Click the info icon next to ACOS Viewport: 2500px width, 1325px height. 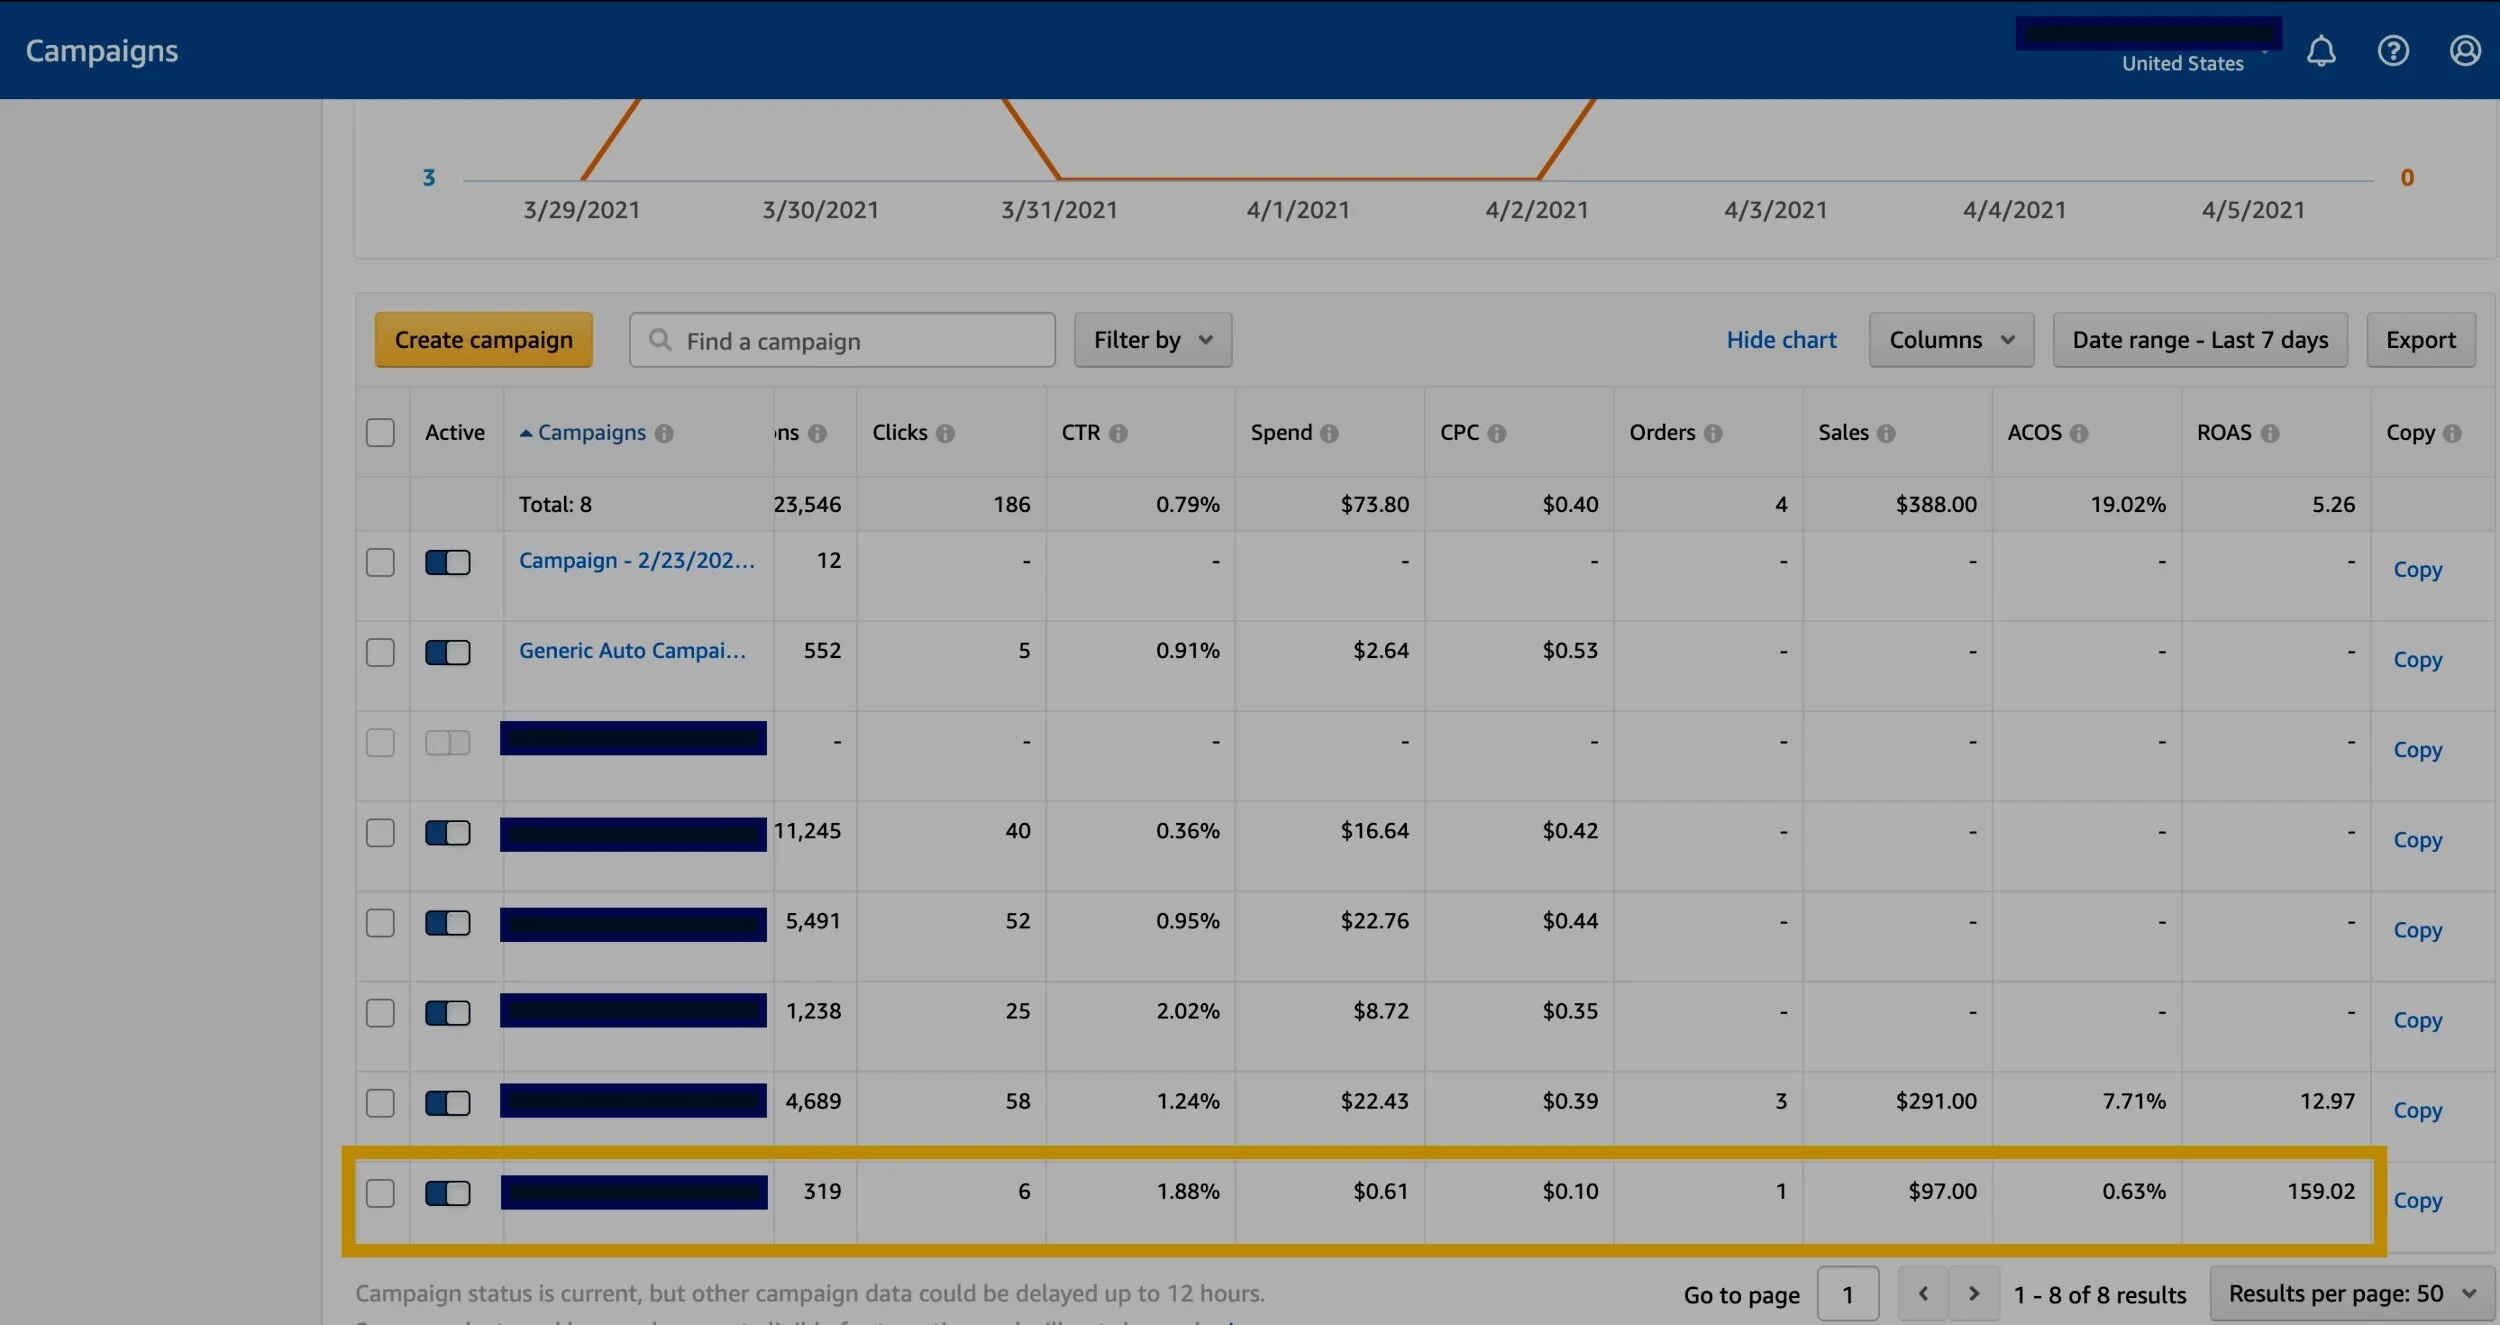coord(2079,433)
